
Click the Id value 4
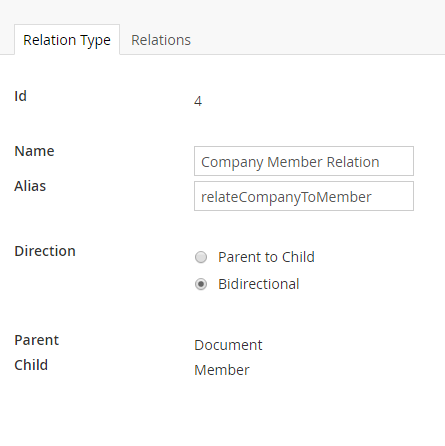(198, 101)
